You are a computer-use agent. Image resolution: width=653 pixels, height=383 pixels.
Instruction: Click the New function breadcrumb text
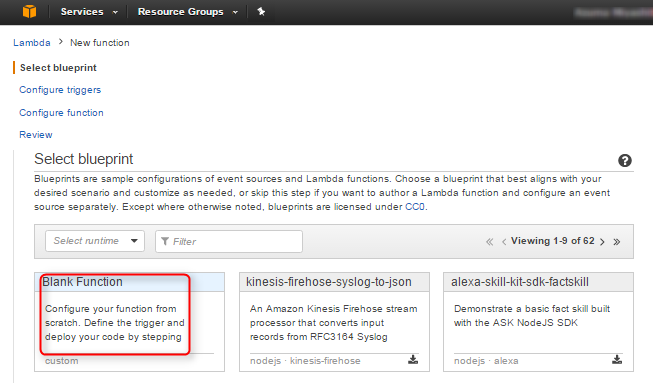point(100,42)
